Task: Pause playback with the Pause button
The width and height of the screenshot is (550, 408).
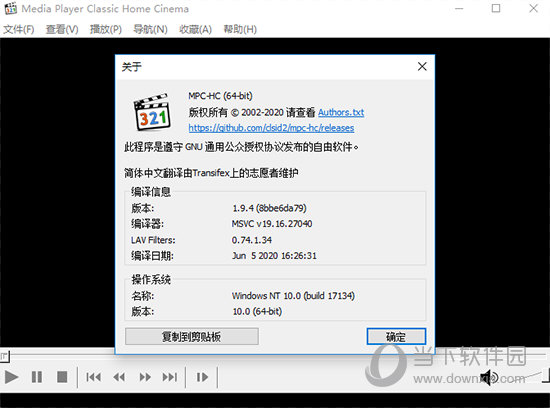Action: click(37, 377)
